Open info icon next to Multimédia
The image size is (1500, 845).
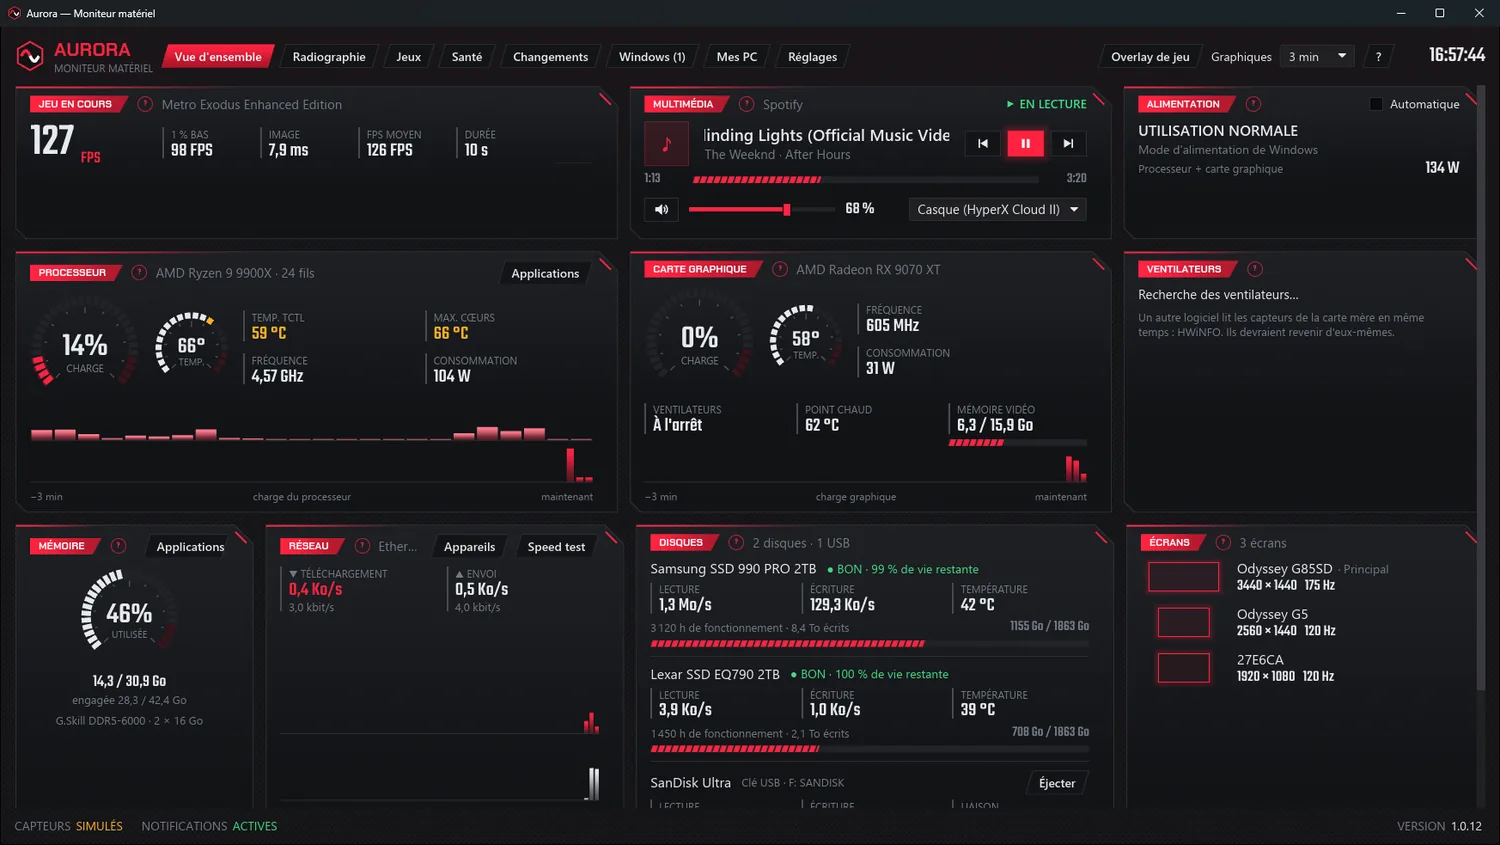pos(746,104)
